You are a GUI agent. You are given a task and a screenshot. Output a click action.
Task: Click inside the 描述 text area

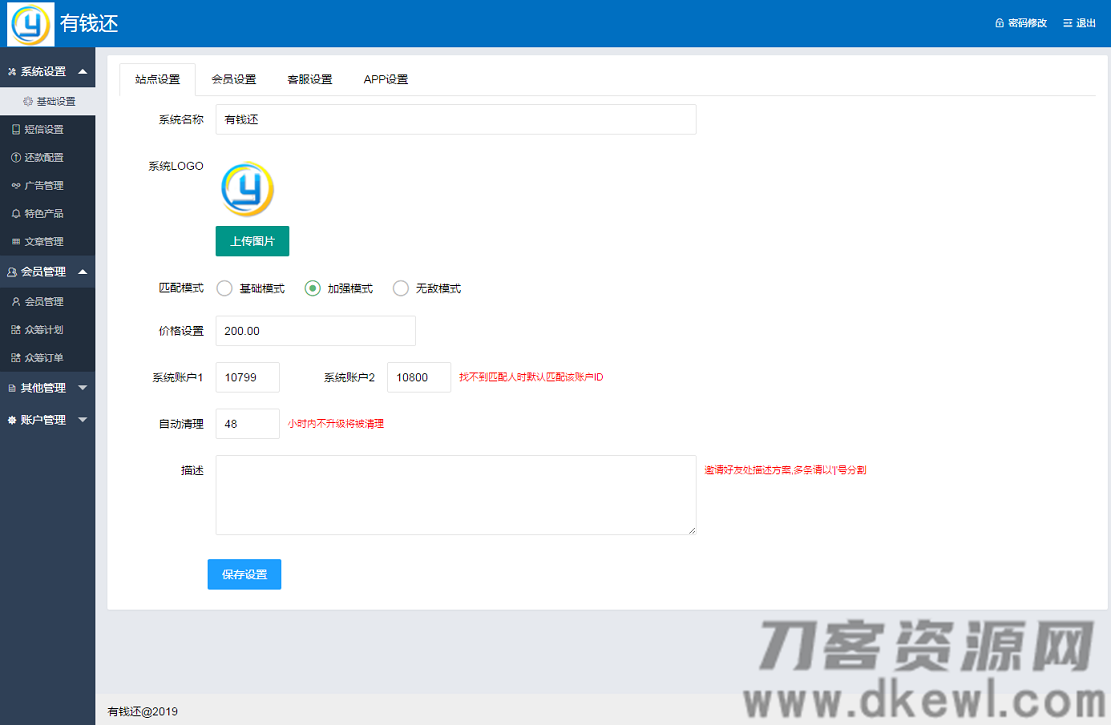[455, 495]
